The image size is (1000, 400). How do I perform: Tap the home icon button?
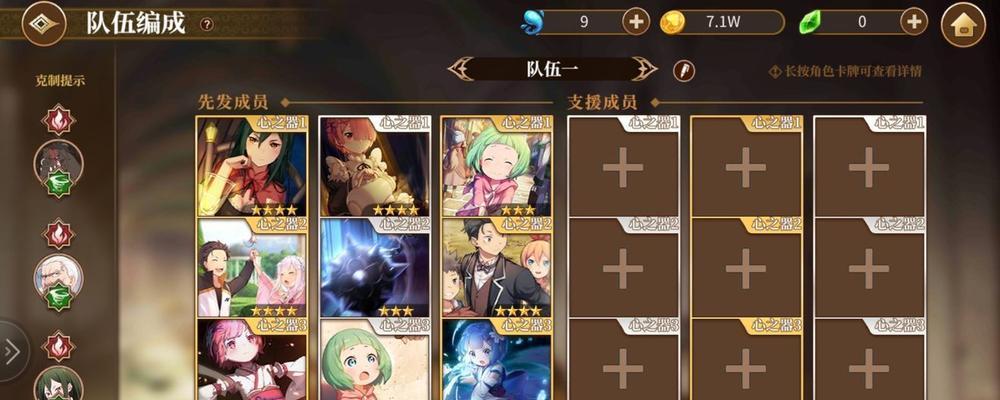point(963,24)
